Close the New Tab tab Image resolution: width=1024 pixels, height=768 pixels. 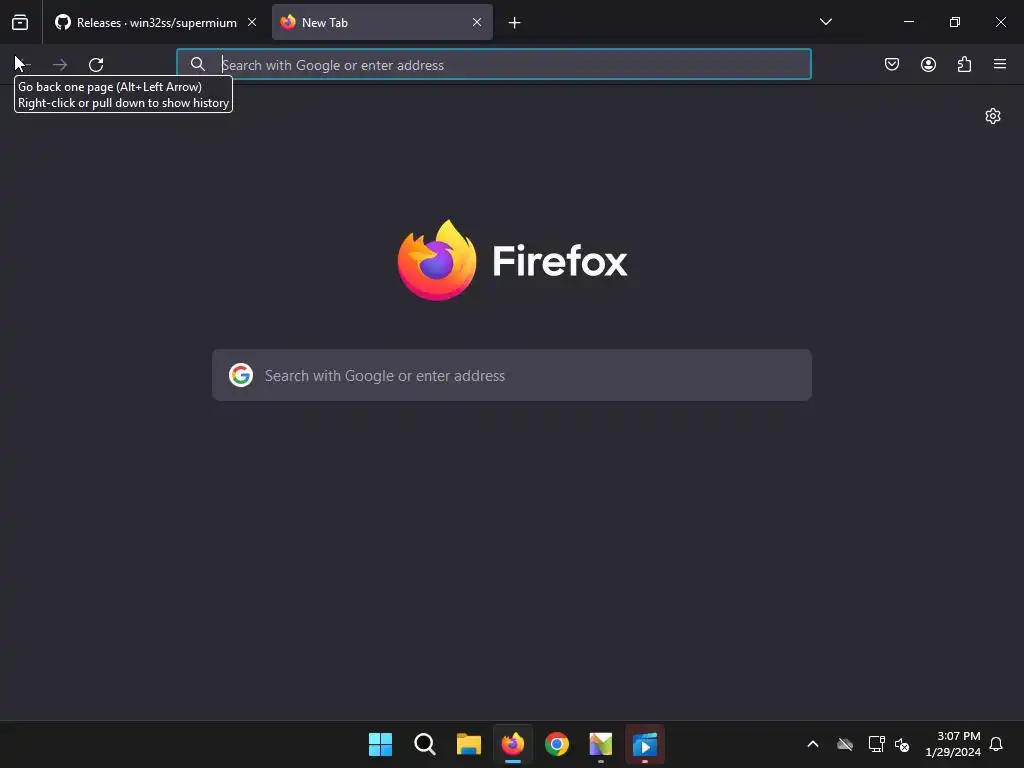(x=477, y=22)
